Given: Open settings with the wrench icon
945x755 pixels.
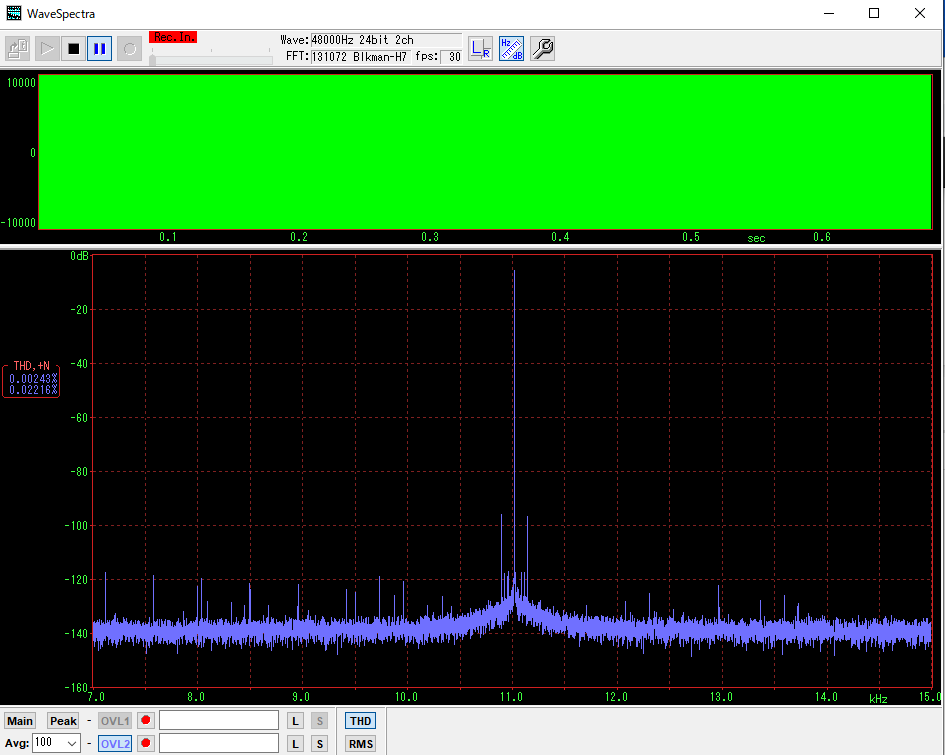Looking at the screenshot, I should coord(542,49).
